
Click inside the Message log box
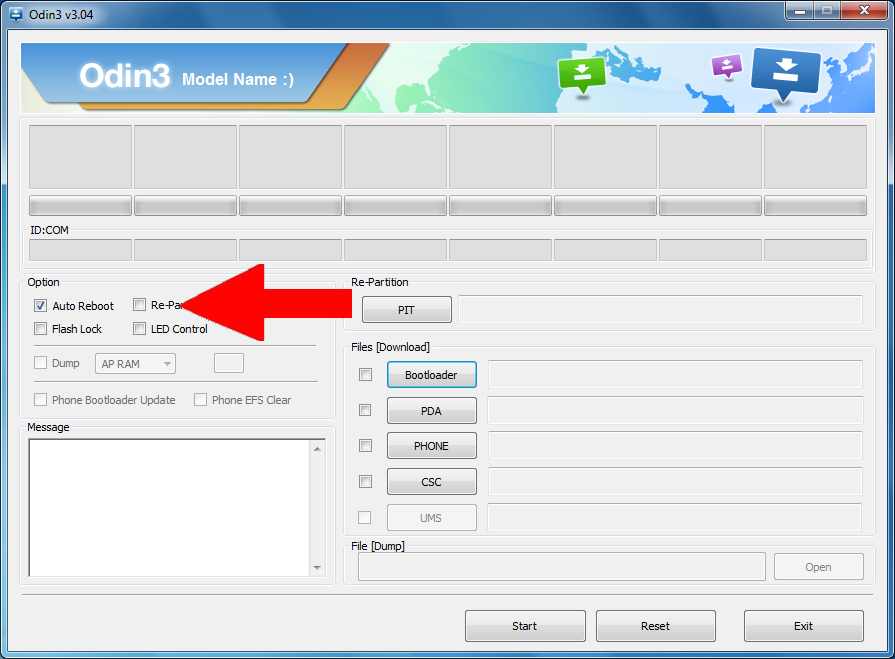pos(170,508)
